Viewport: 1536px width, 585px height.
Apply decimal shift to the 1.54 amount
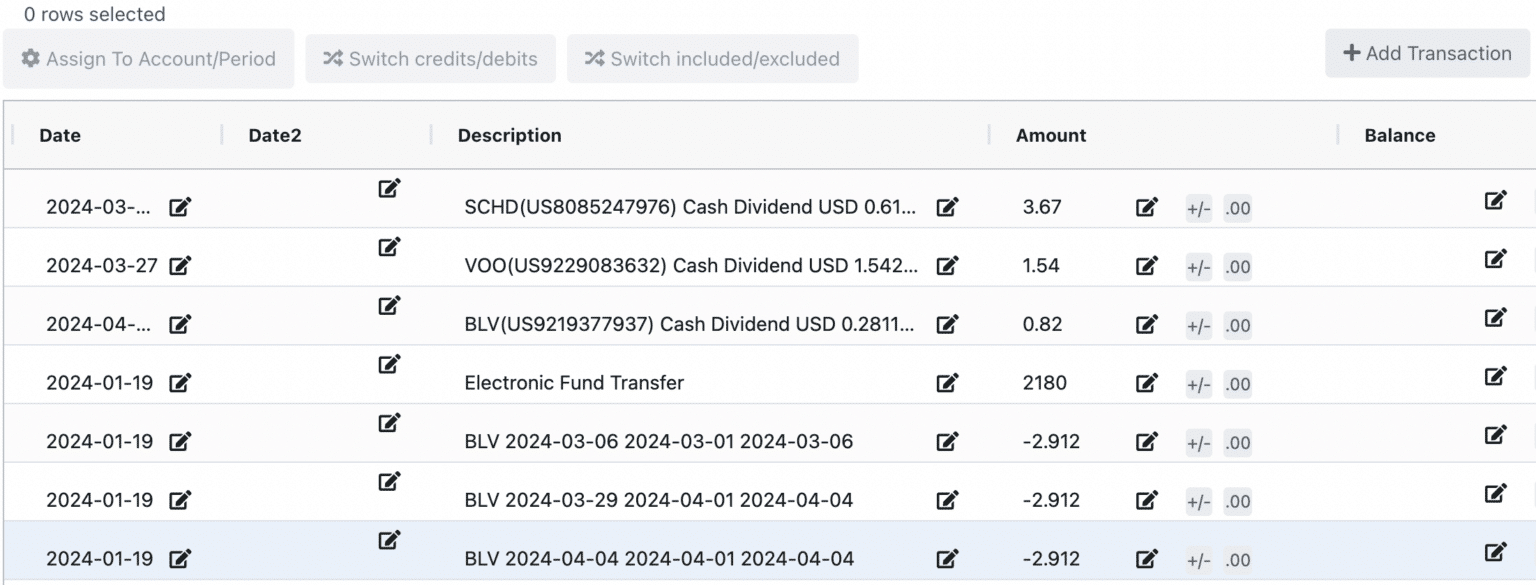click(x=1237, y=266)
